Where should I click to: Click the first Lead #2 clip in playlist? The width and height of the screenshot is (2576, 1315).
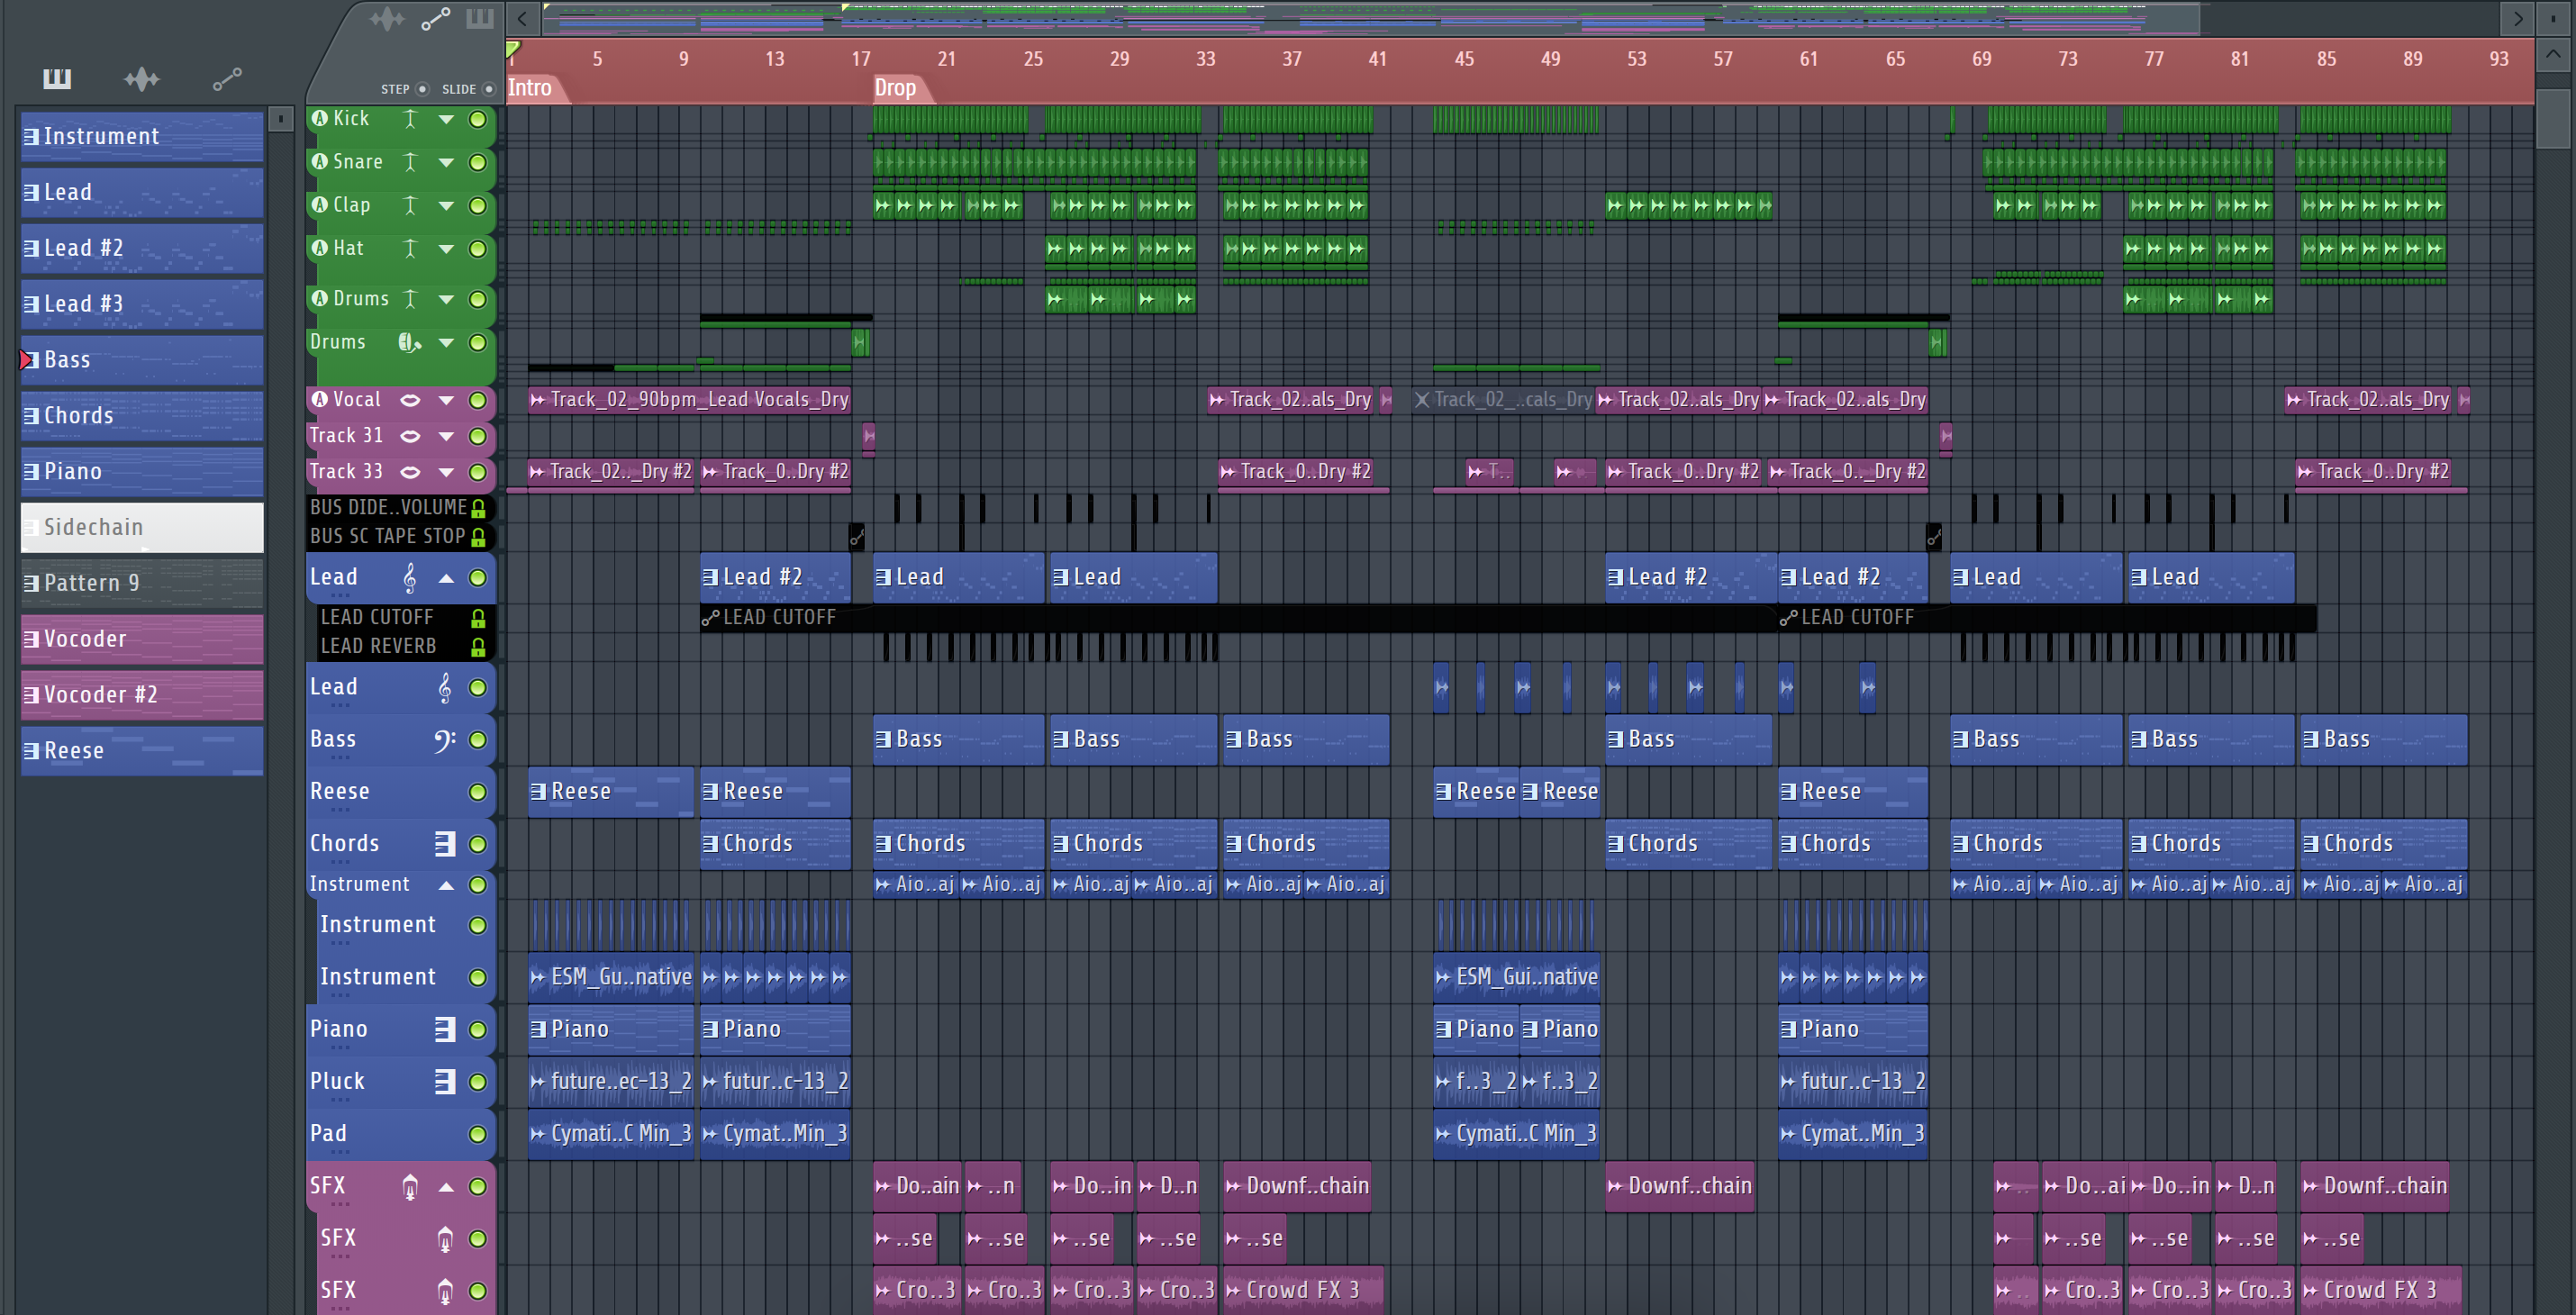[775, 577]
